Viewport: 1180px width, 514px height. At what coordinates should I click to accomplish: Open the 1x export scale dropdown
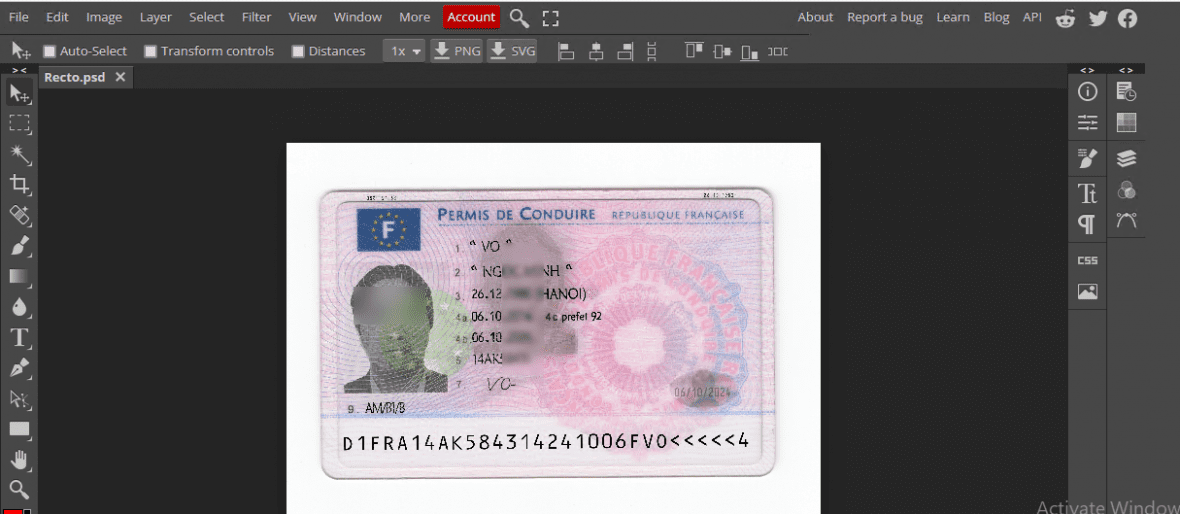(405, 51)
